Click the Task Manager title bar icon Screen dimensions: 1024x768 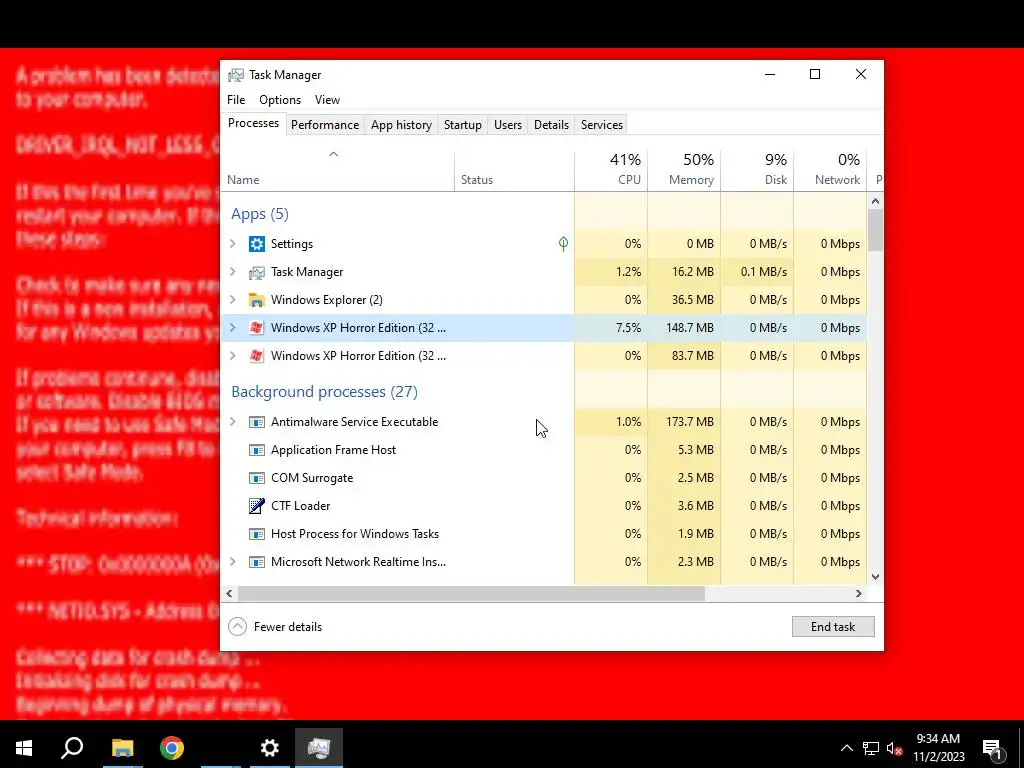tap(236, 75)
